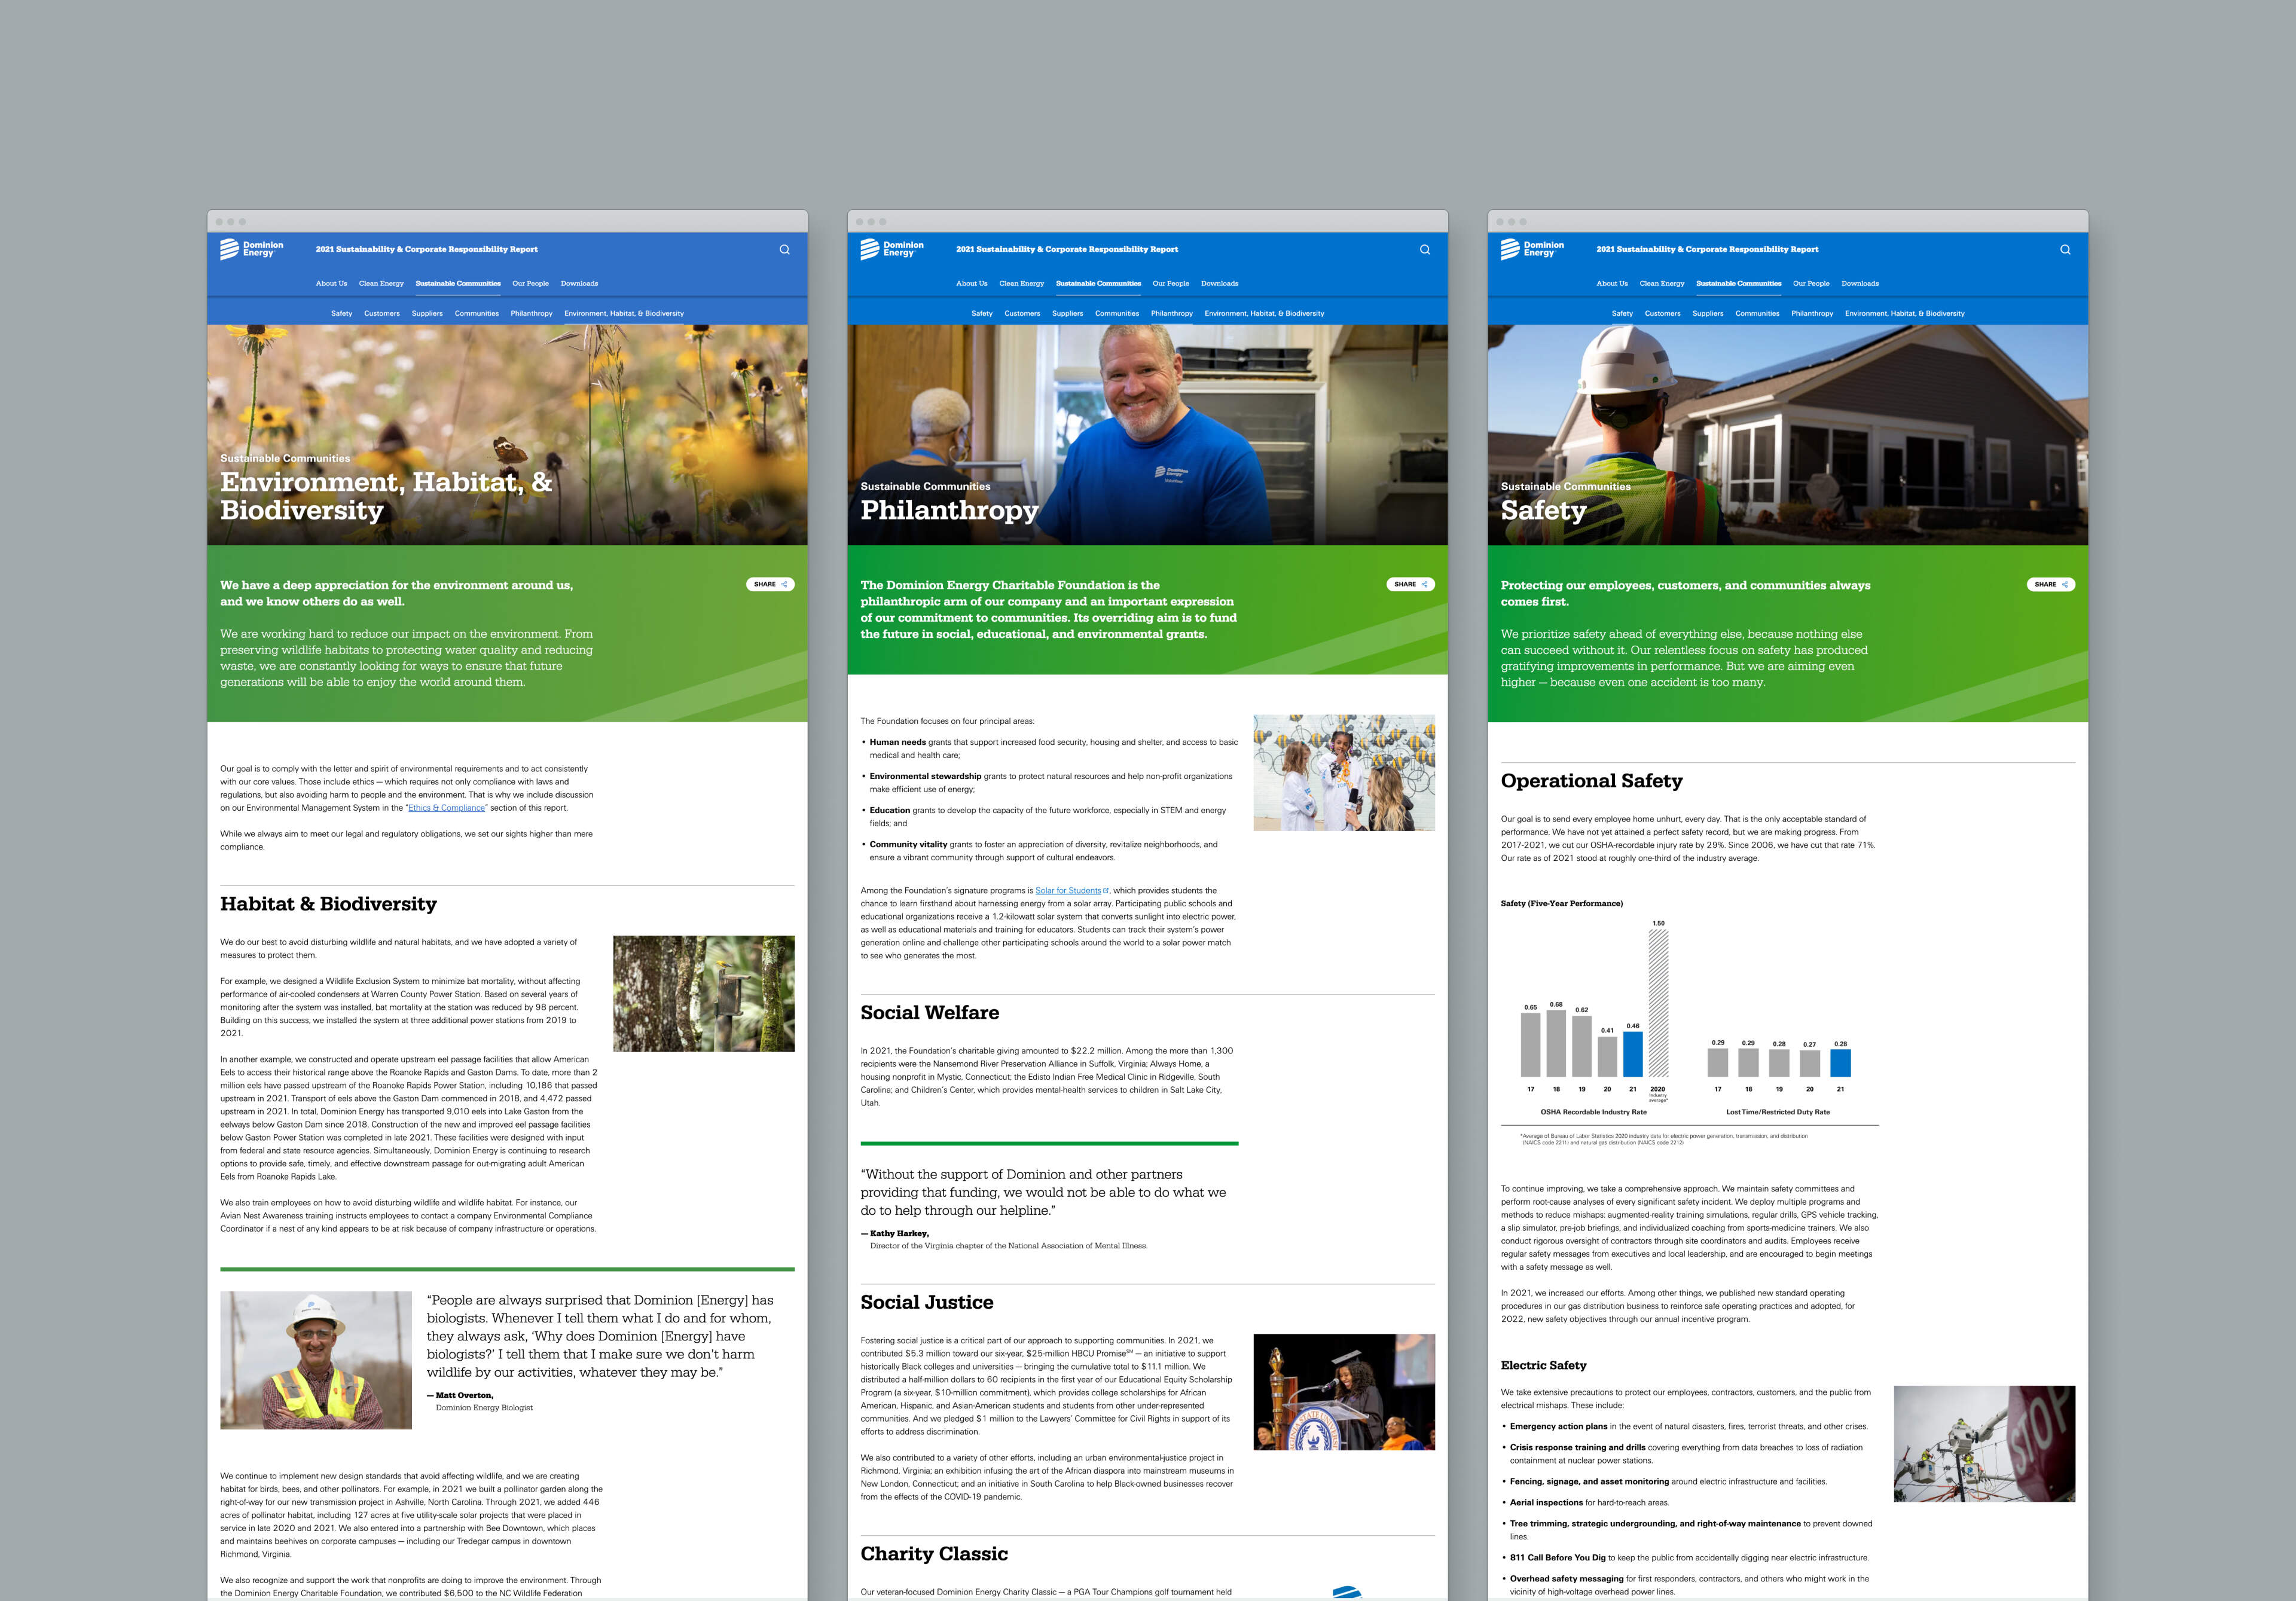Viewport: 2296px width, 1601px height.
Task: Click the Social Welfare heading
Action: (x=929, y=1013)
